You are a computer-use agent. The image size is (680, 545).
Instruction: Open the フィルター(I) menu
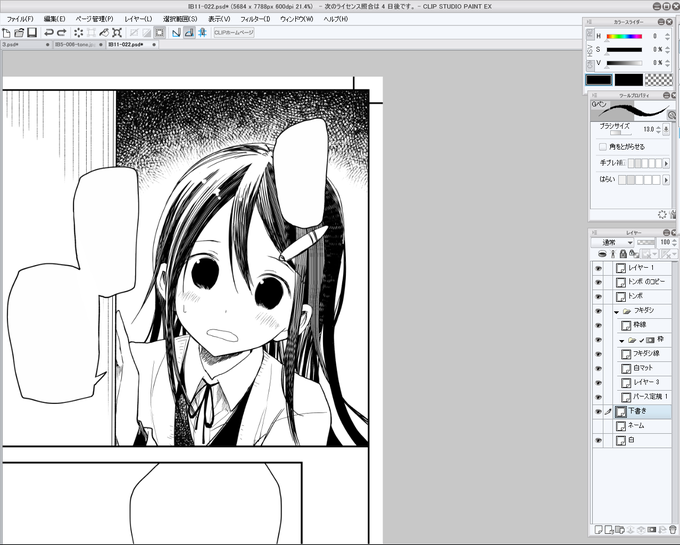pyautogui.click(x=255, y=19)
